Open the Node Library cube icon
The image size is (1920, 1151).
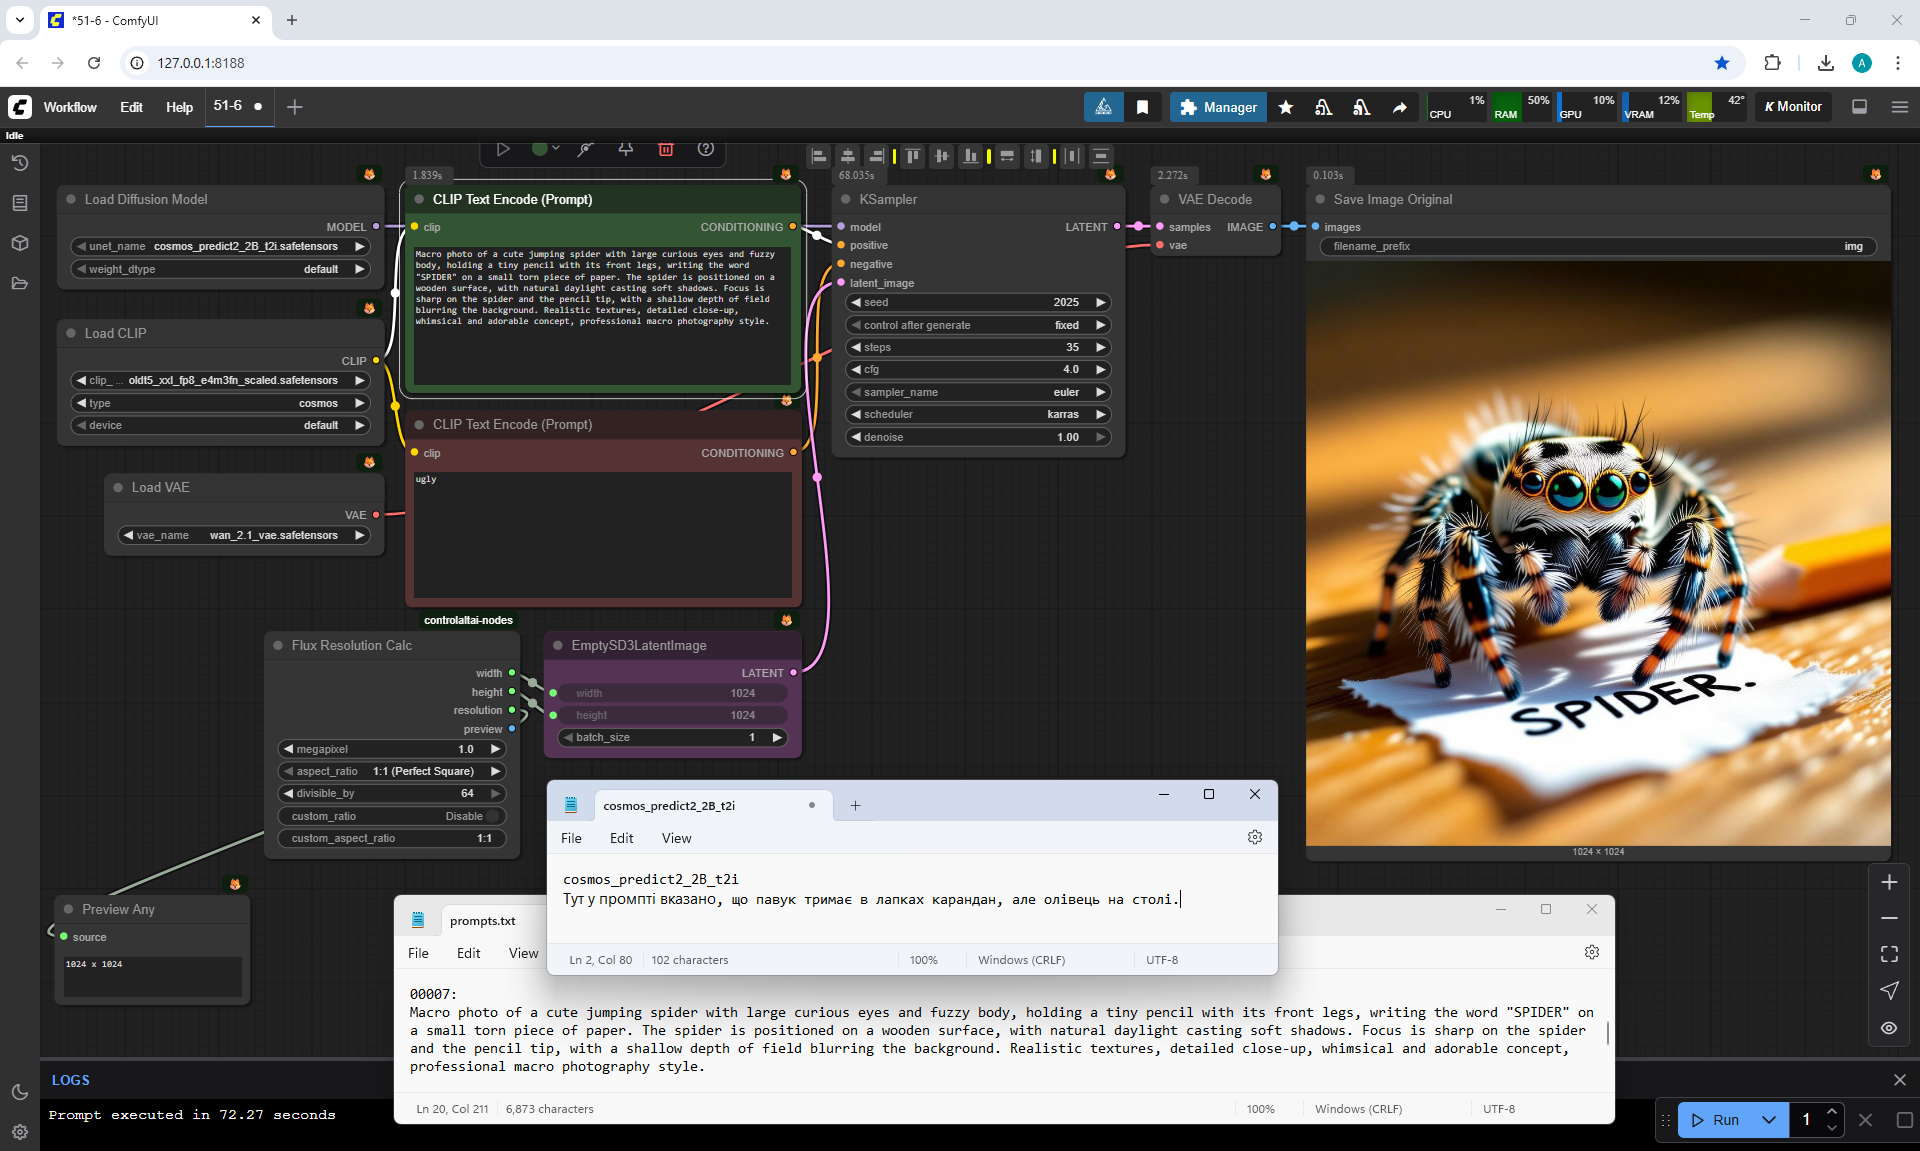(x=19, y=243)
